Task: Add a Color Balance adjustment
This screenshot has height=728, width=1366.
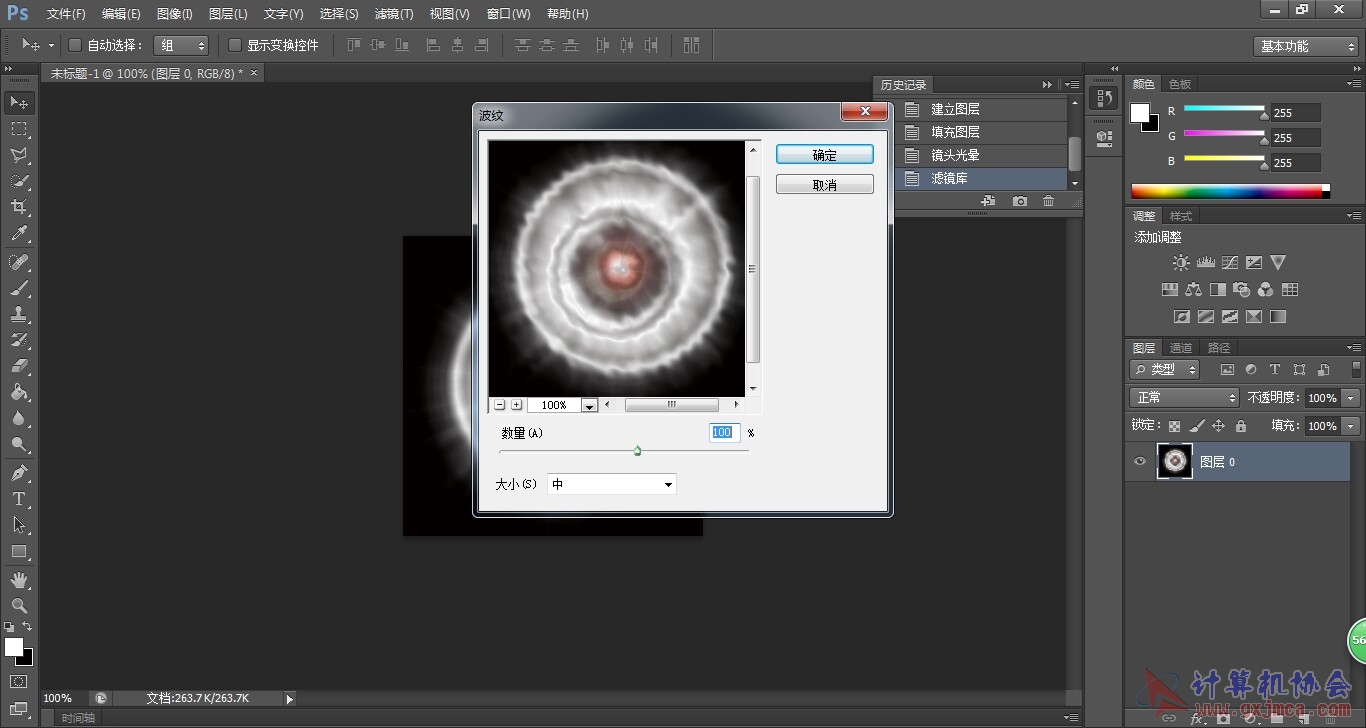Action: click(x=1194, y=290)
